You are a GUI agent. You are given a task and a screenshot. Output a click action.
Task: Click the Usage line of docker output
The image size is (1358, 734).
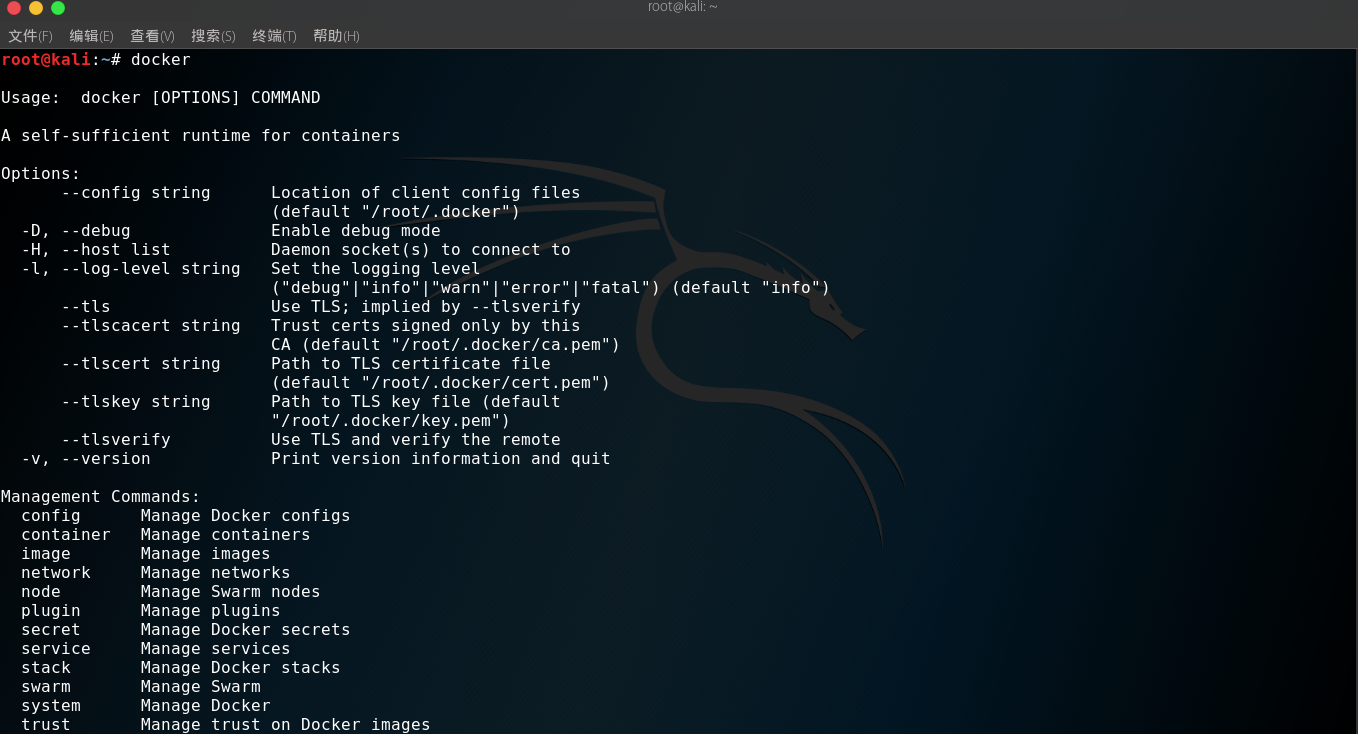(x=160, y=97)
